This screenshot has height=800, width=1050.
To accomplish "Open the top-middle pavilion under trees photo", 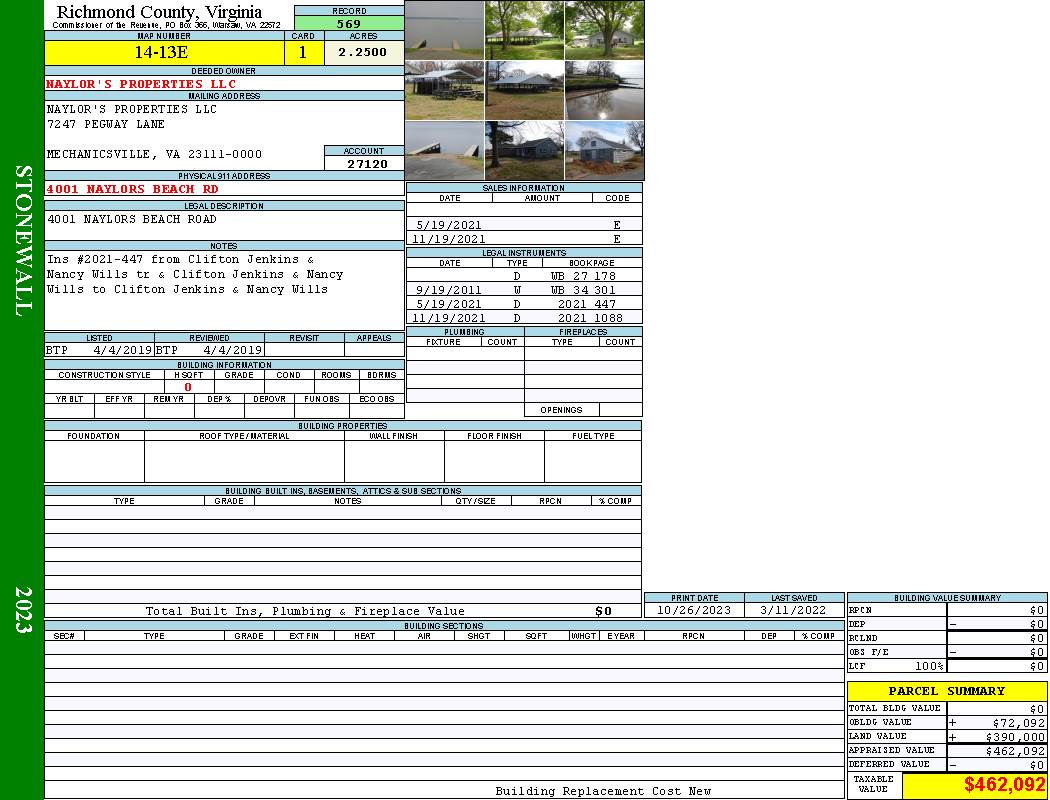I will (524, 30).
